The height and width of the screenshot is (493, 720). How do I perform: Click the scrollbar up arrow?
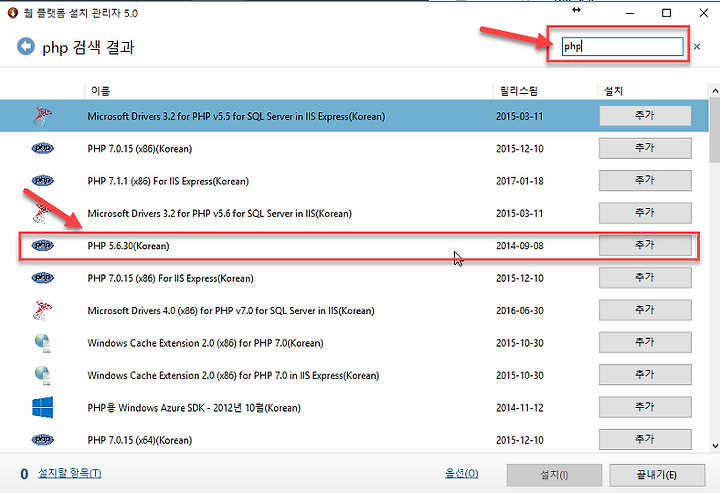click(x=715, y=91)
